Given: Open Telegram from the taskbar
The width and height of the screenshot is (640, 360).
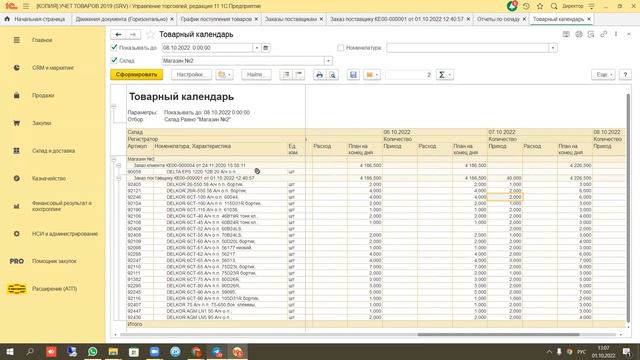Looking at the screenshot, I should [x=217, y=352].
